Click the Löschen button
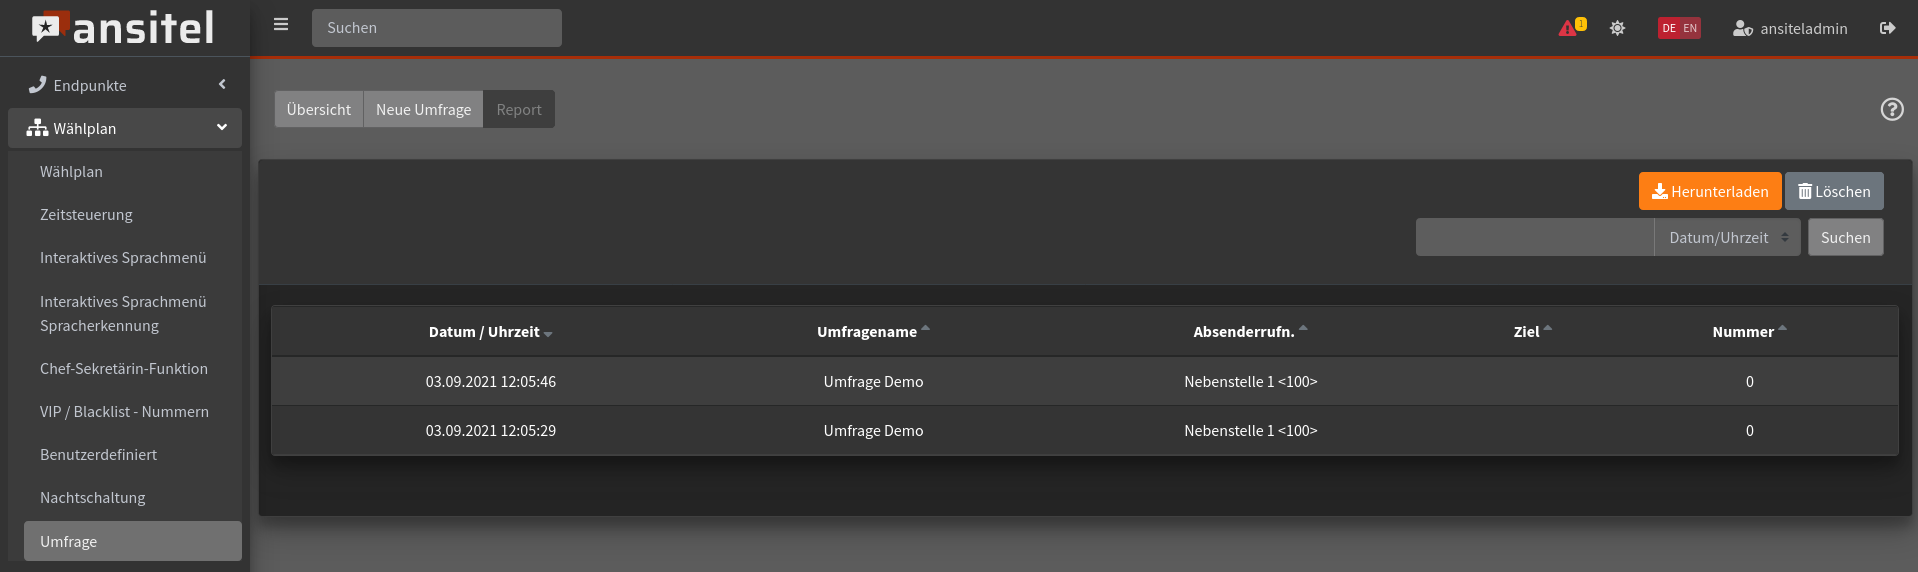Screen dimensions: 1918x572 click(1833, 192)
